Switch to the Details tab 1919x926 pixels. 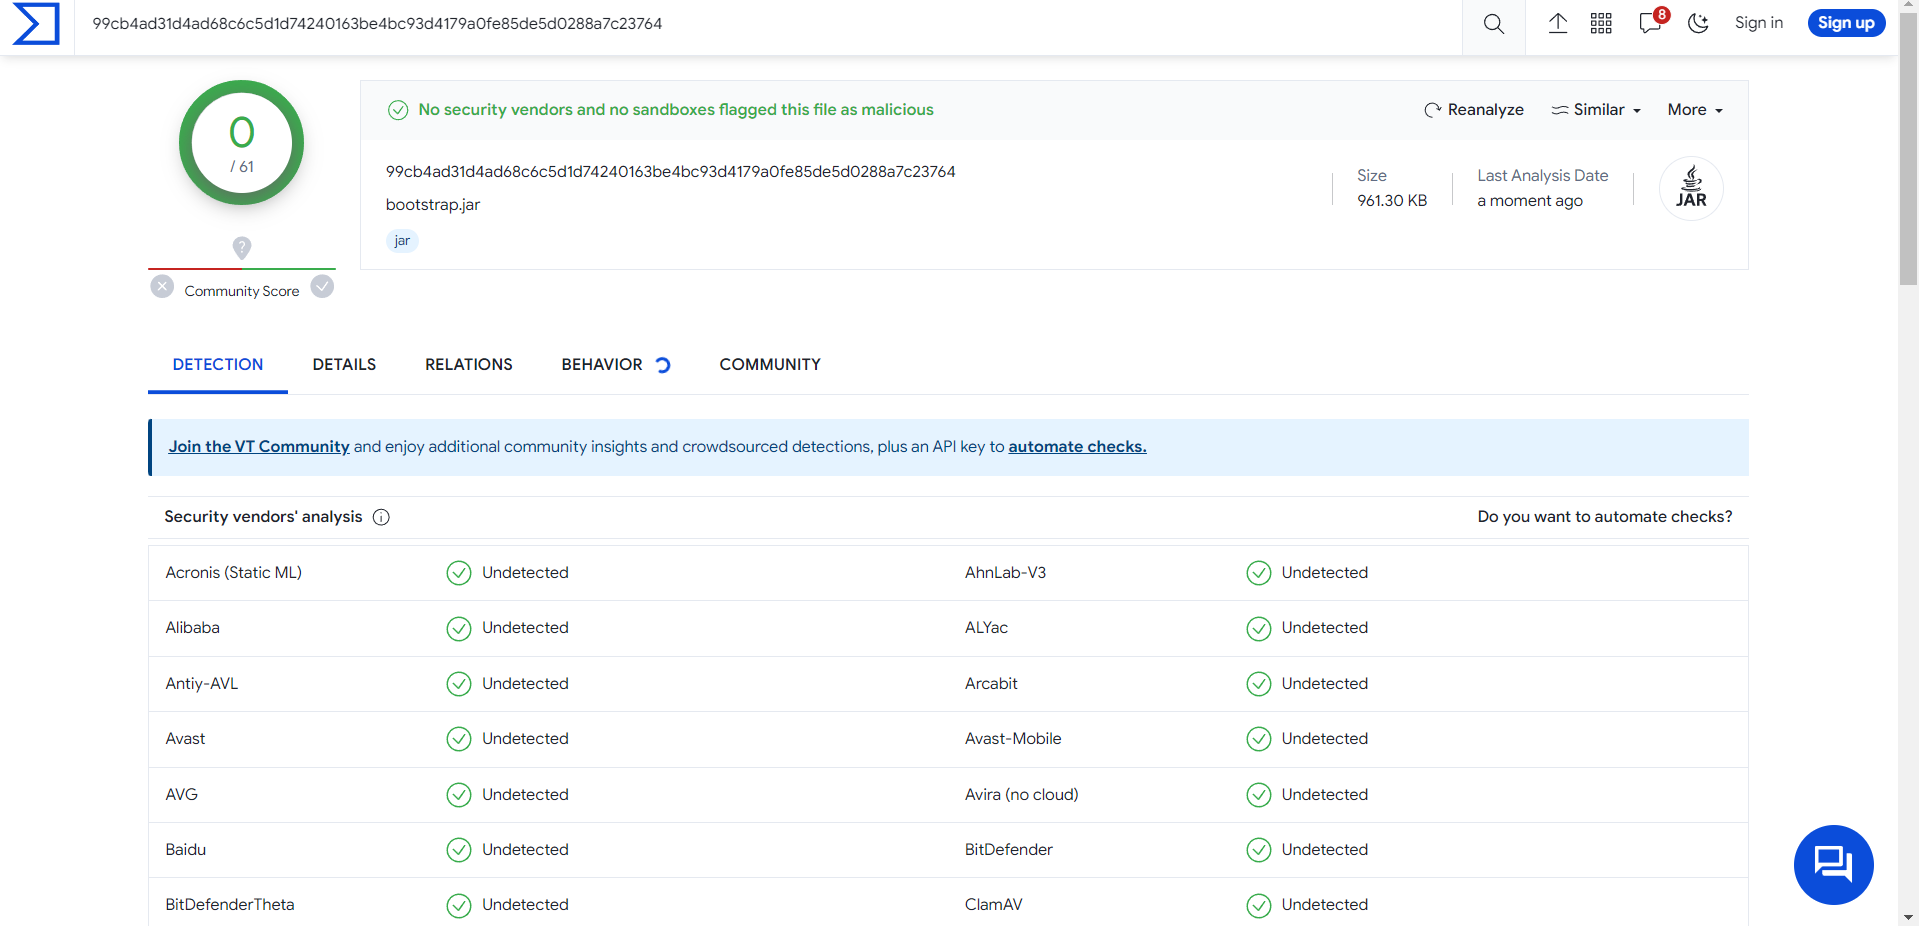(344, 365)
